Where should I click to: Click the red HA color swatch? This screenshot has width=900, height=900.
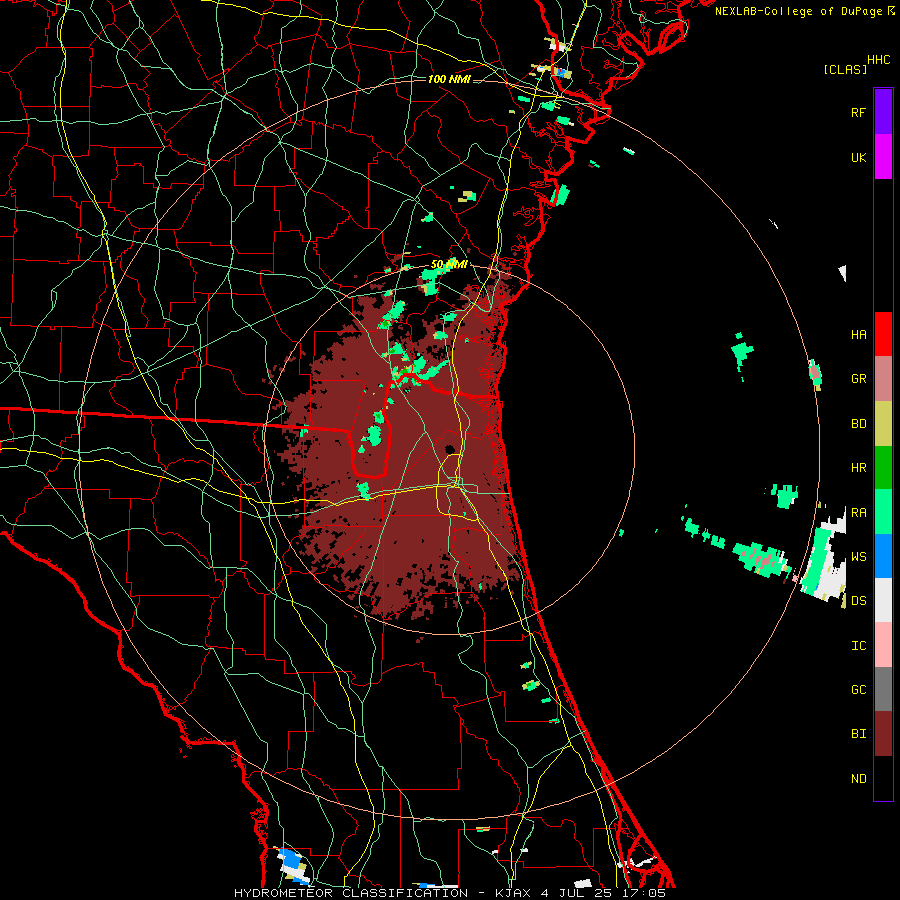click(883, 334)
